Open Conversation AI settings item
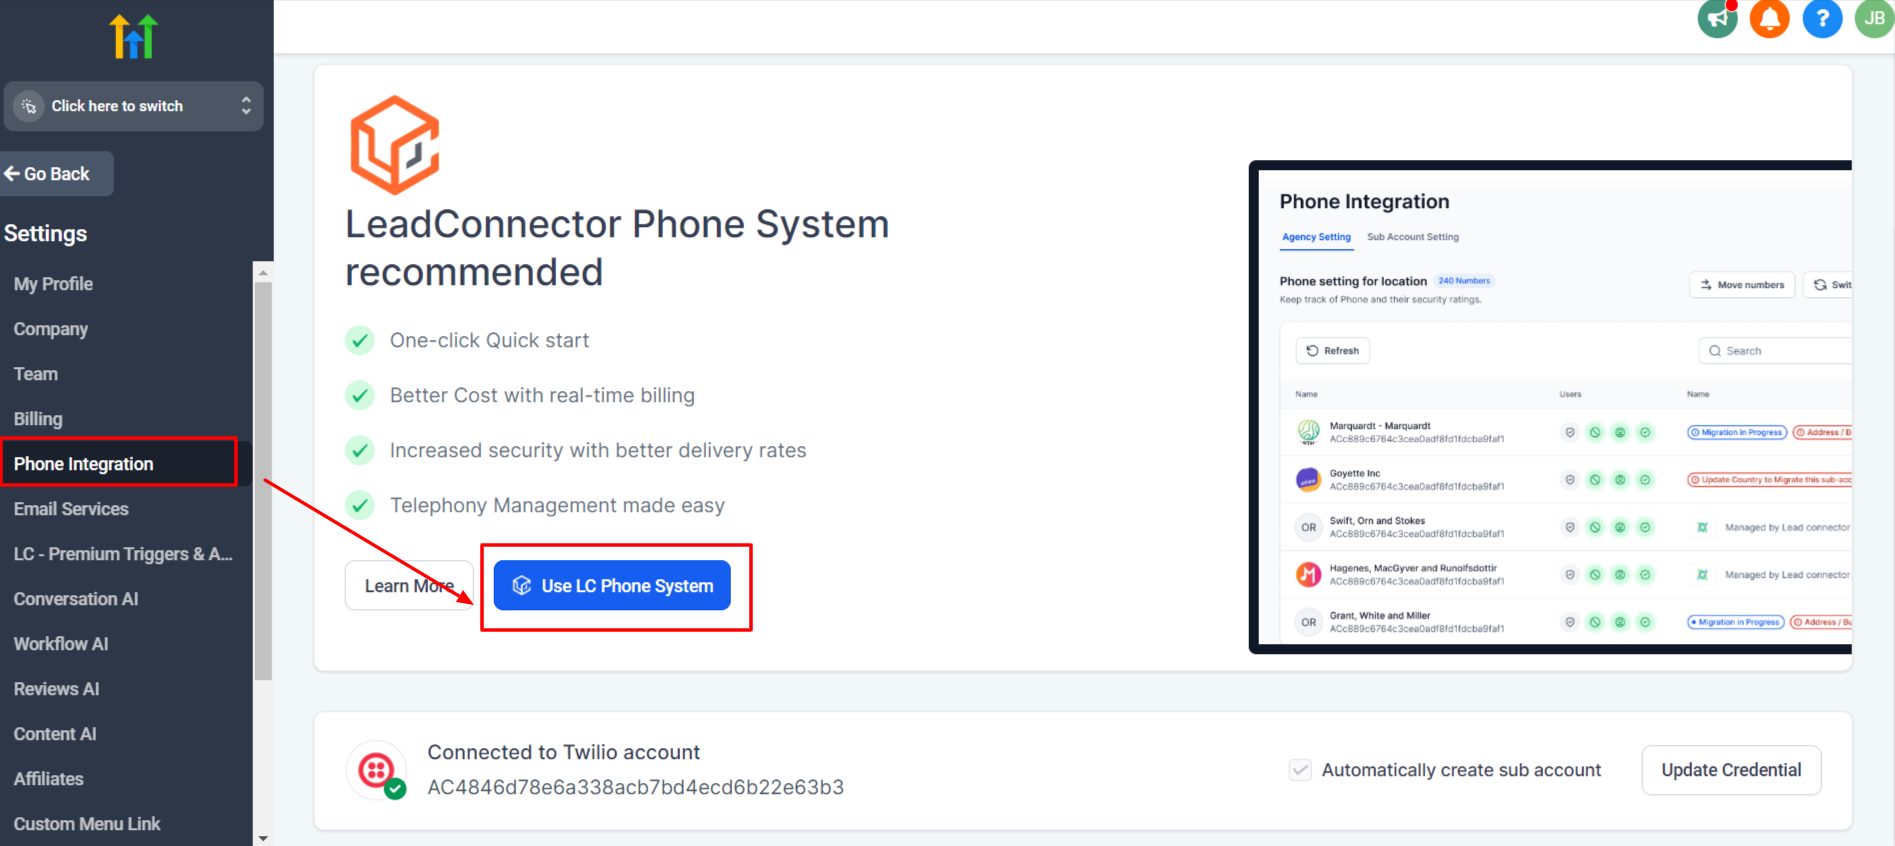Screen dimensions: 1895x846 (x=76, y=599)
